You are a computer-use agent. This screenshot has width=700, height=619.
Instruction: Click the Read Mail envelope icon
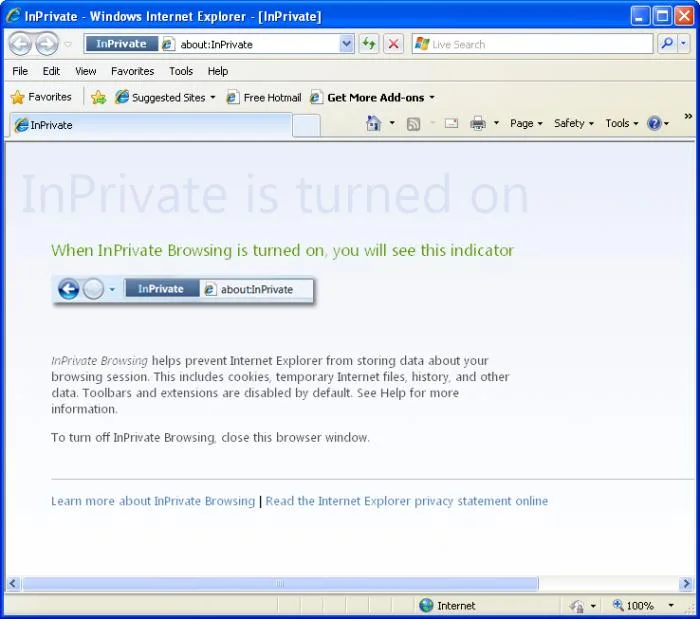click(x=451, y=123)
